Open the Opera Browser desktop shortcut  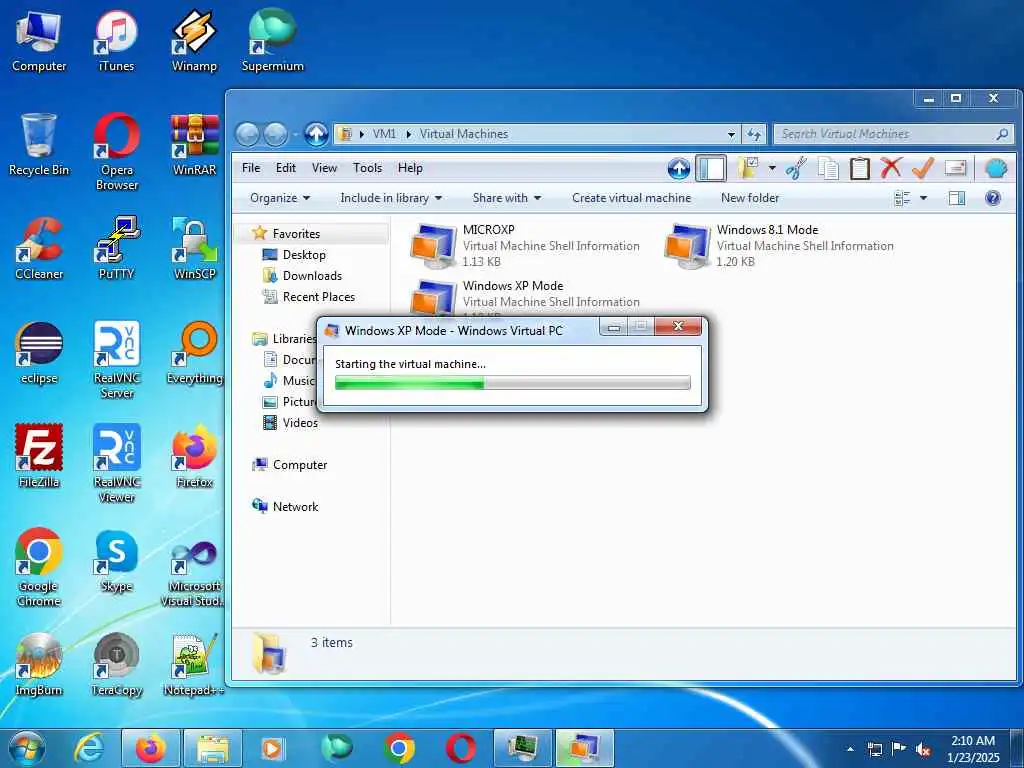[116, 152]
